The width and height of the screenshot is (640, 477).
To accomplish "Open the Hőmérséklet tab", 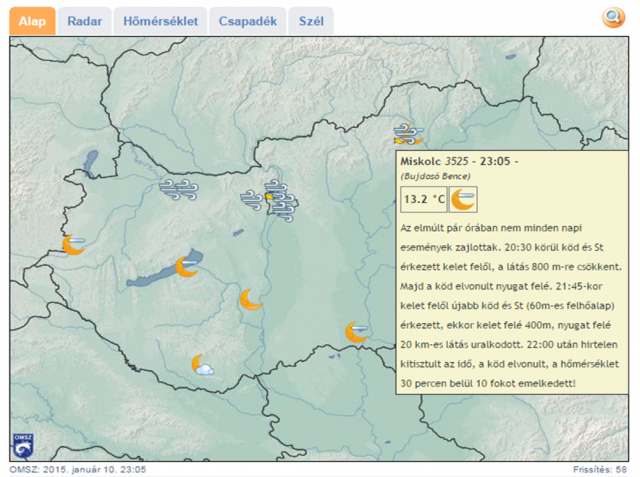I will pos(160,21).
